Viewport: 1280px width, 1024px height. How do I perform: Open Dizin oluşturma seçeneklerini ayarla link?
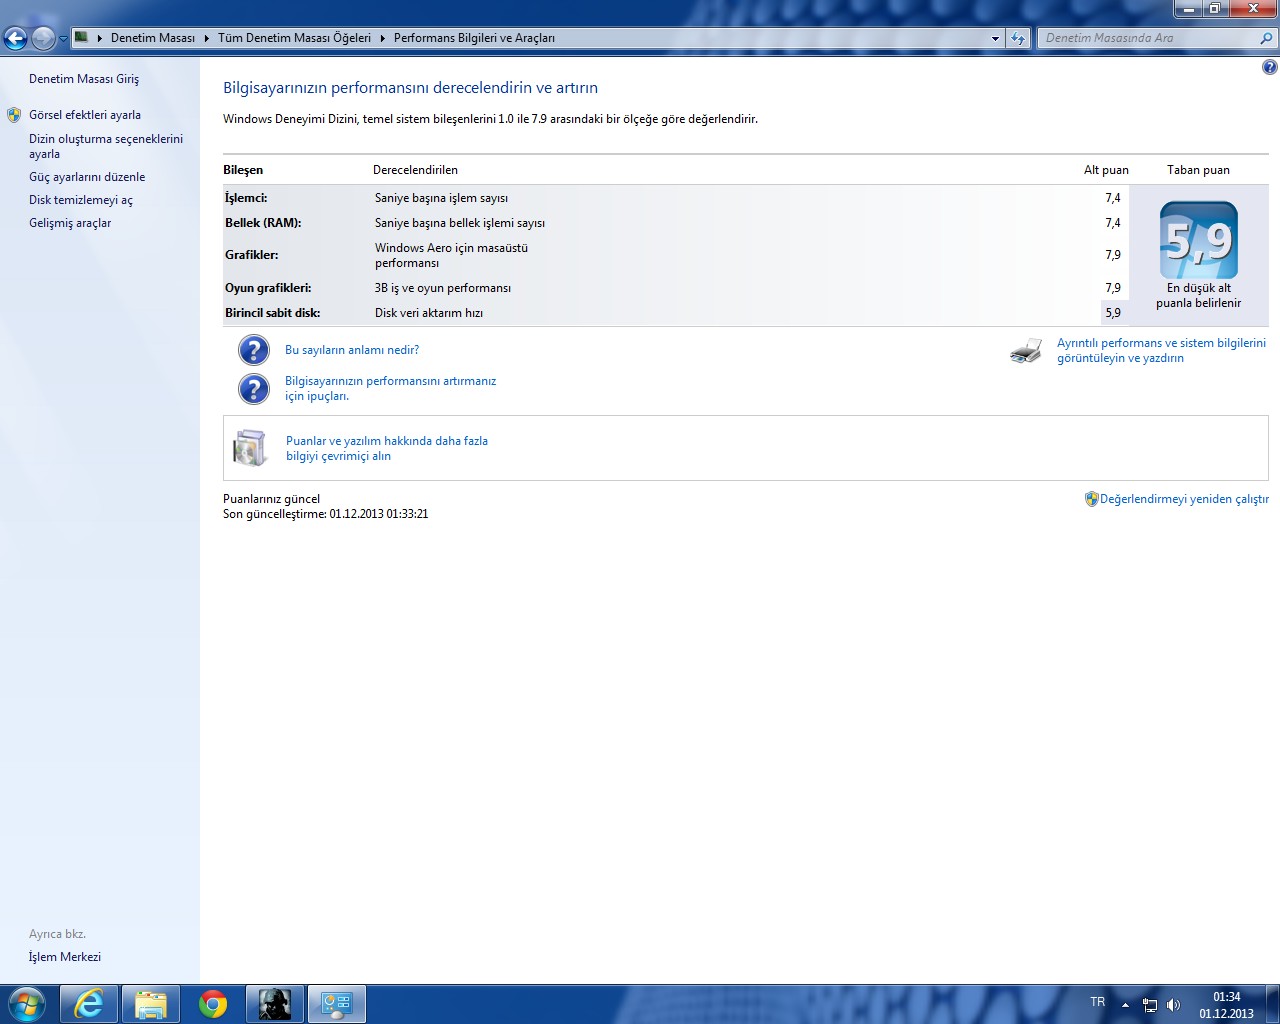[x=106, y=146]
